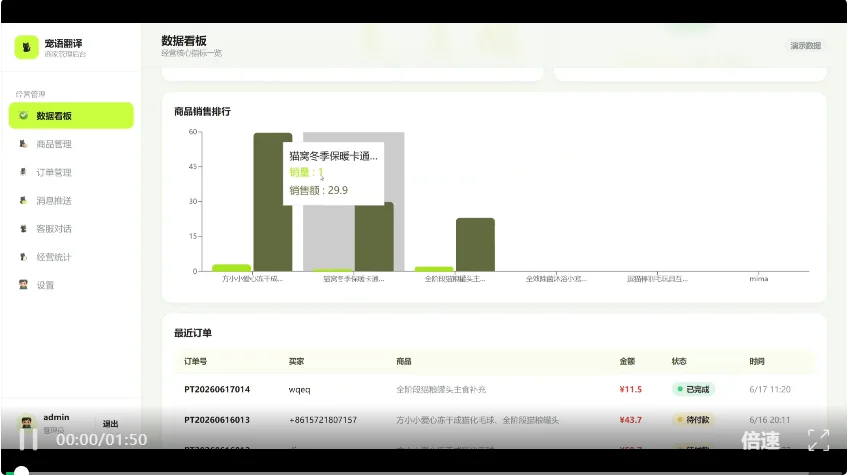Viewport: 850px width, 475px height.
Task: Click the 订单号 column header
Action: pyautogui.click(x=195, y=361)
